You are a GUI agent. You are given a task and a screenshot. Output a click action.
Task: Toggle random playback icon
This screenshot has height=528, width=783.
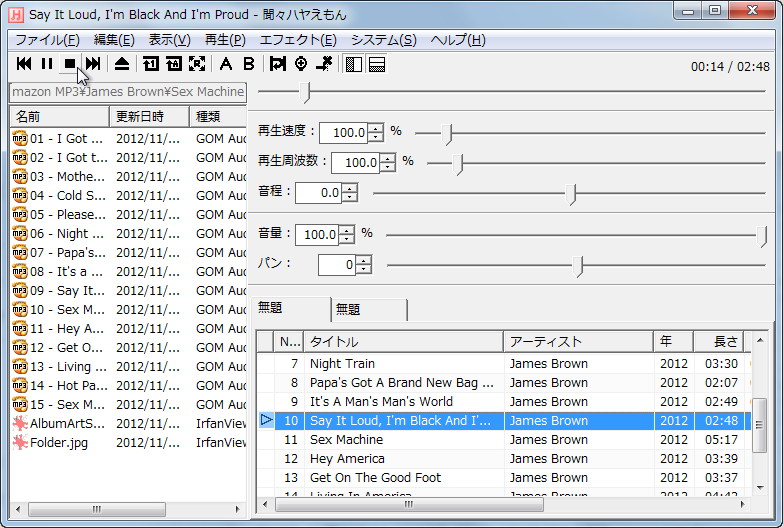point(197,63)
